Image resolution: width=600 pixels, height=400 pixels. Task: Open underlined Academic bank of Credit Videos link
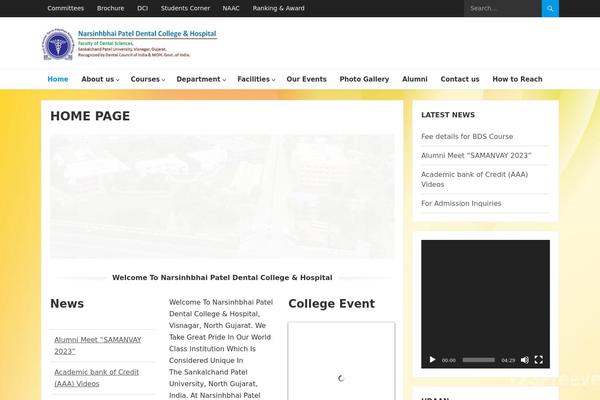(96, 378)
